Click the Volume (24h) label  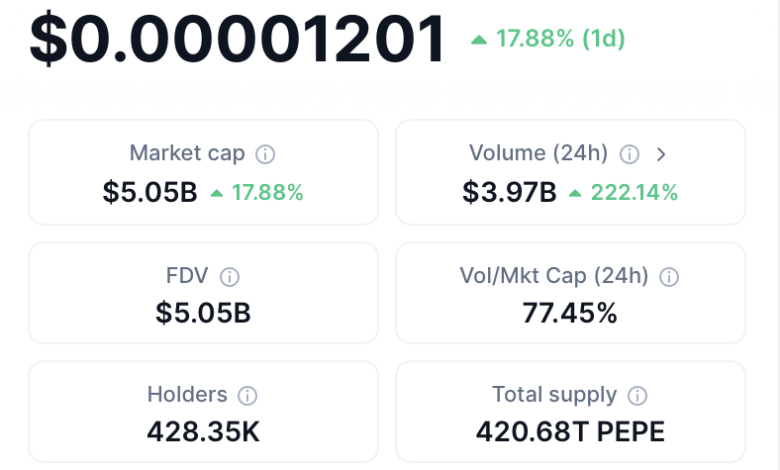pos(538,153)
